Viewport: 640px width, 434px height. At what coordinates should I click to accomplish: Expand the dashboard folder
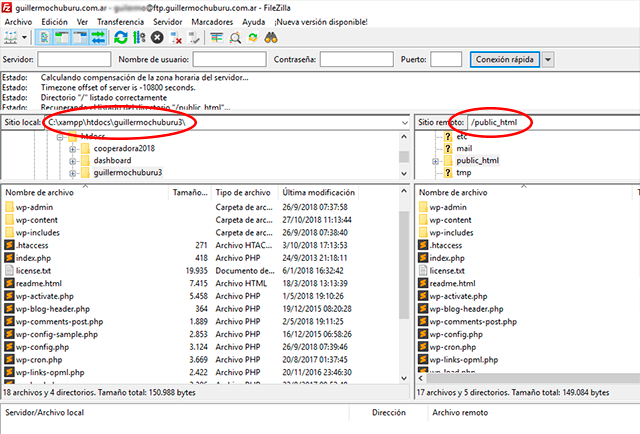coord(73,161)
